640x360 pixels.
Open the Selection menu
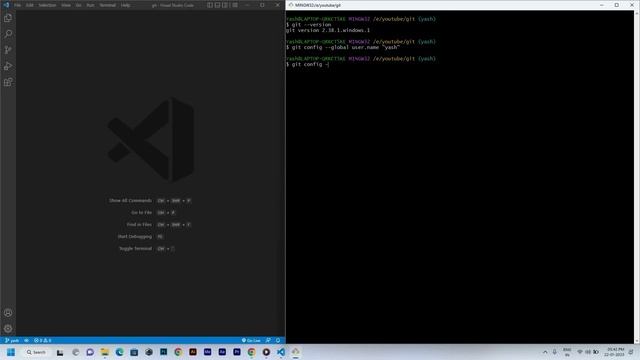47,5
